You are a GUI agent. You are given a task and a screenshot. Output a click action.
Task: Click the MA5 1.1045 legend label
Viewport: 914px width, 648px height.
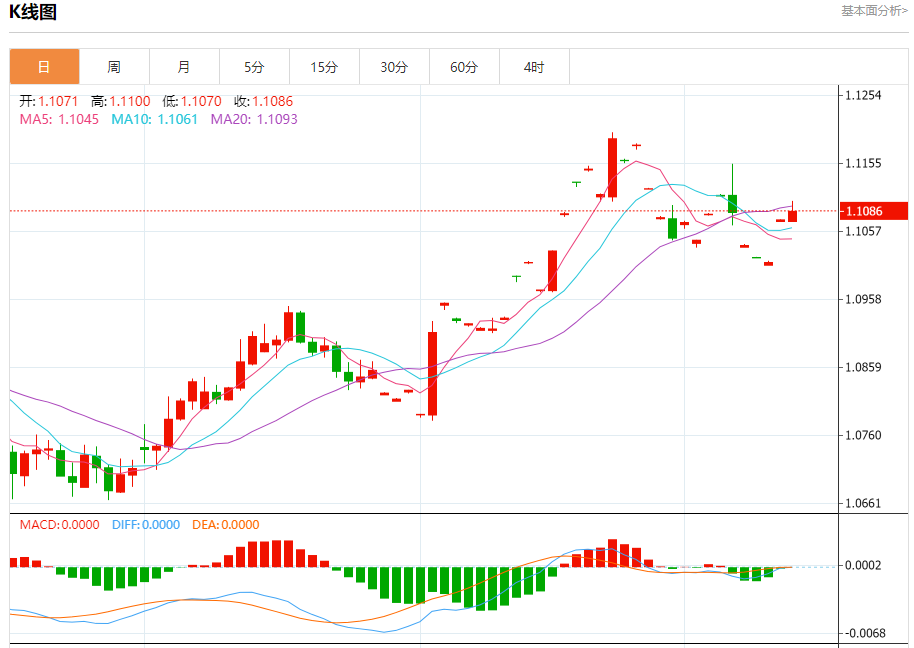[59, 119]
